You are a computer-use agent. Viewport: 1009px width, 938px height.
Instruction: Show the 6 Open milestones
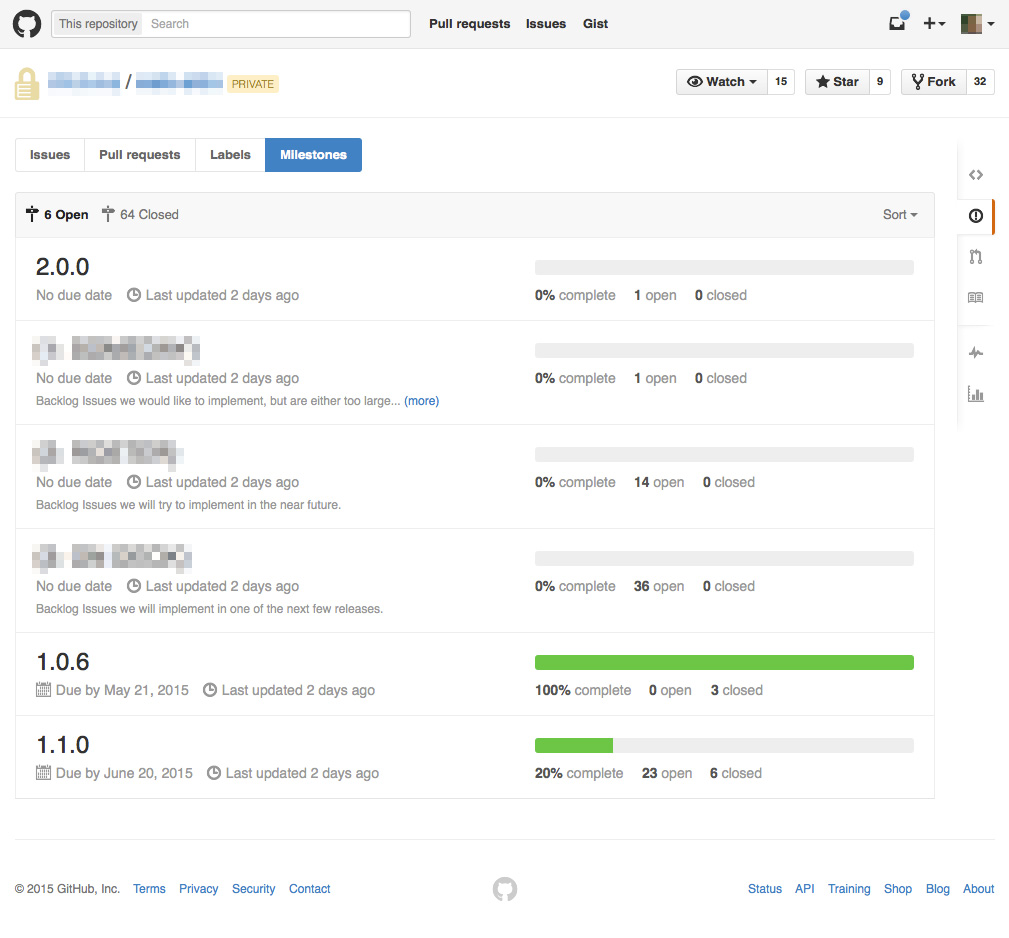[57, 215]
